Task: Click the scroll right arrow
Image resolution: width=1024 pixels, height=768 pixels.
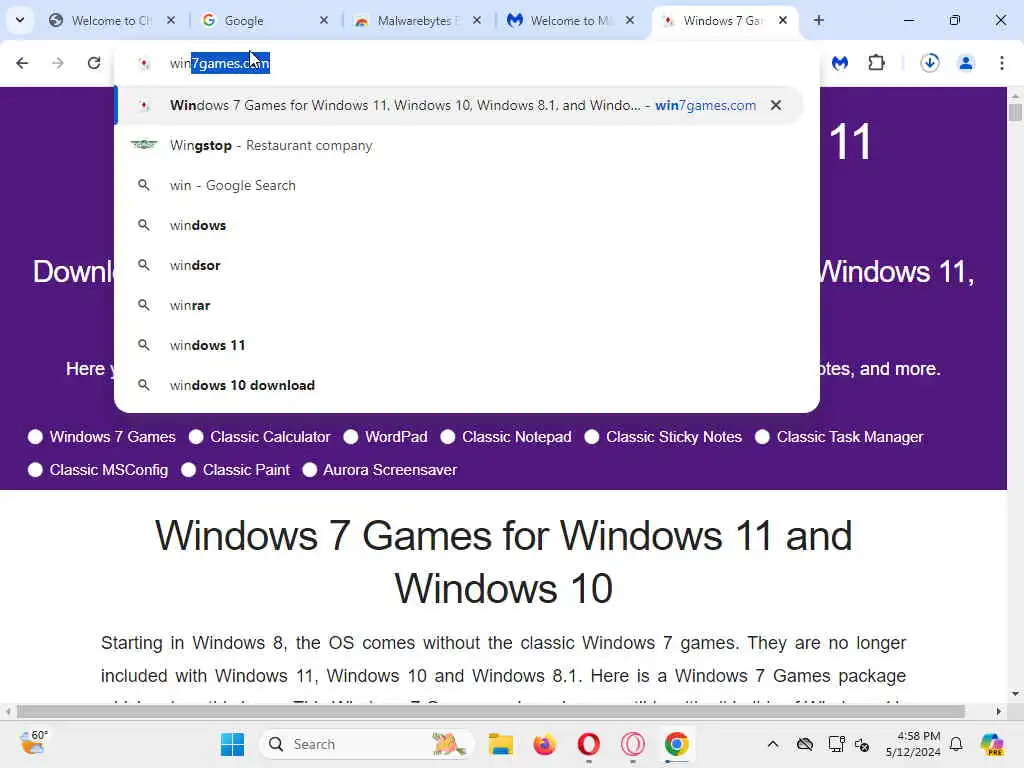Action: pos(999,711)
